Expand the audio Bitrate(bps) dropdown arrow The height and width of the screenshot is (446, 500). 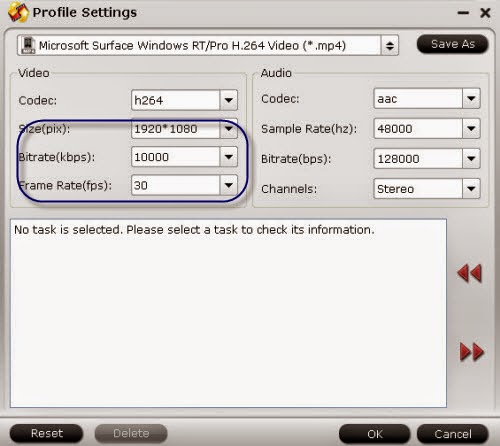[x=471, y=158]
